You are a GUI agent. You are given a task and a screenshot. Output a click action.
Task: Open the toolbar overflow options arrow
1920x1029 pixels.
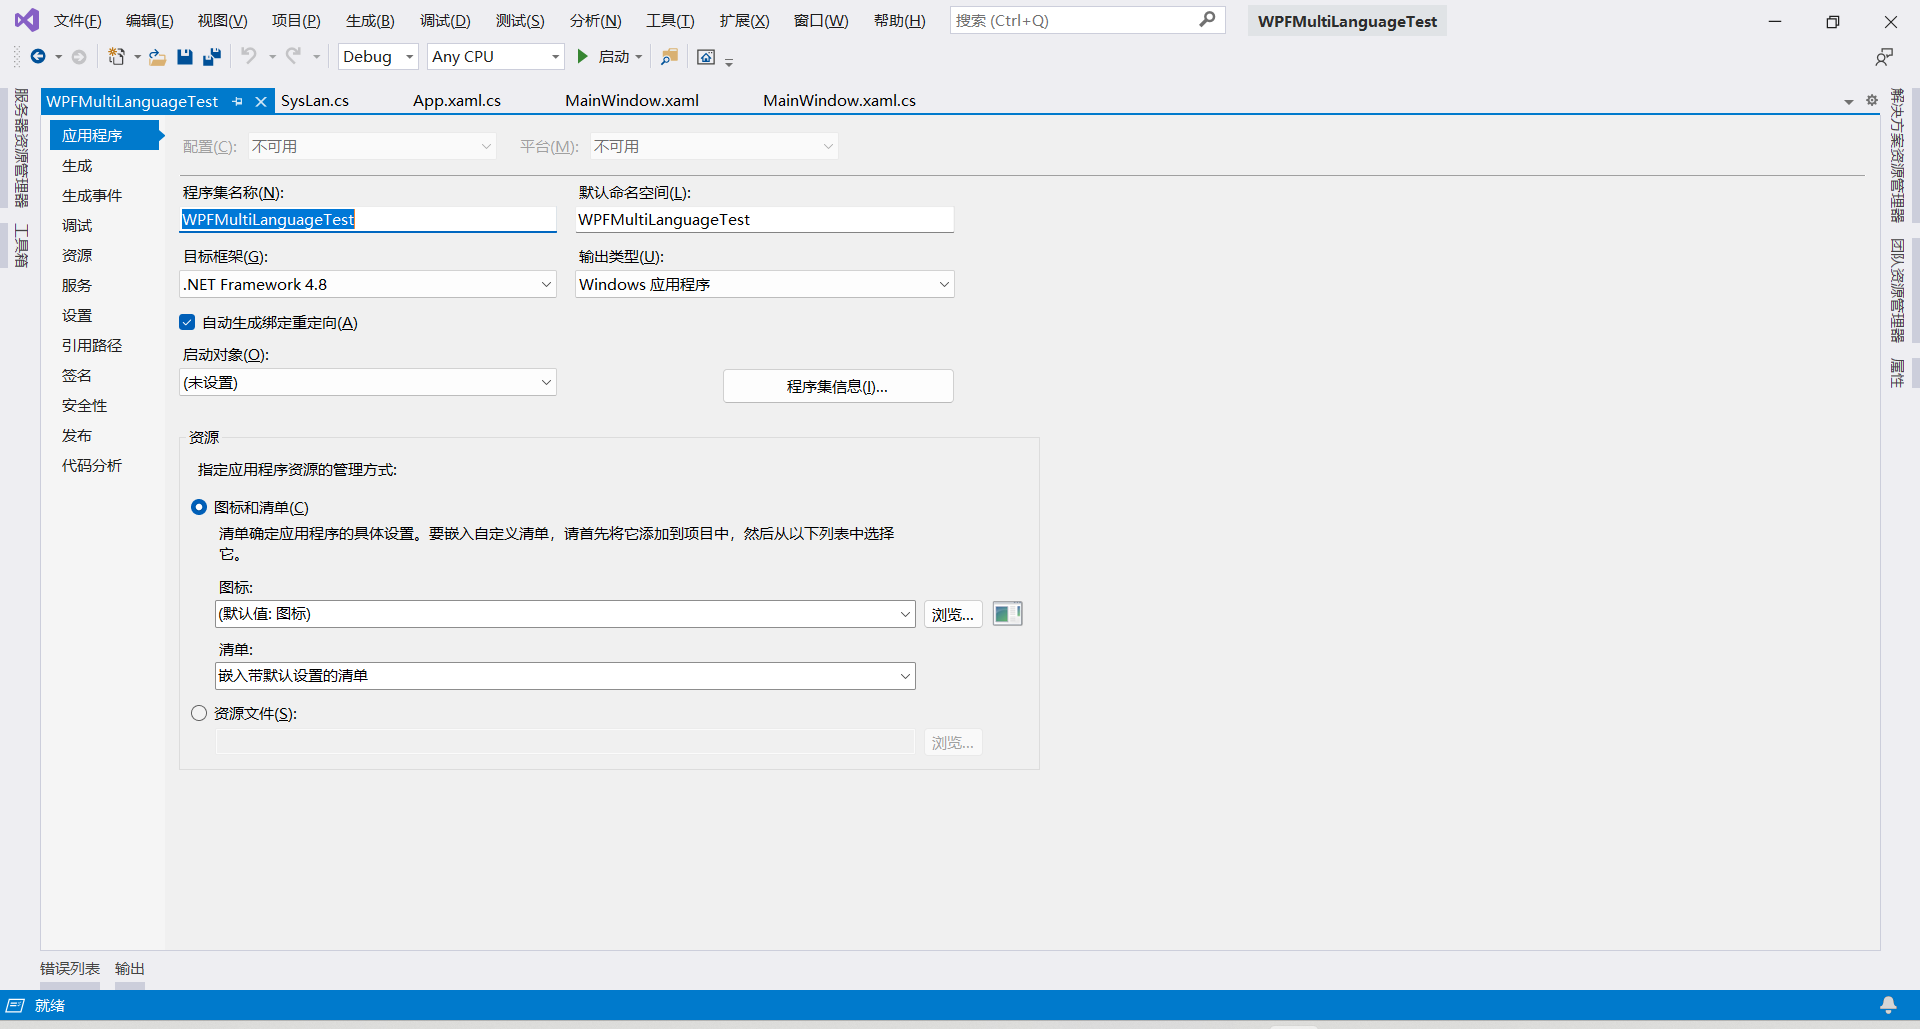(729, 61)
